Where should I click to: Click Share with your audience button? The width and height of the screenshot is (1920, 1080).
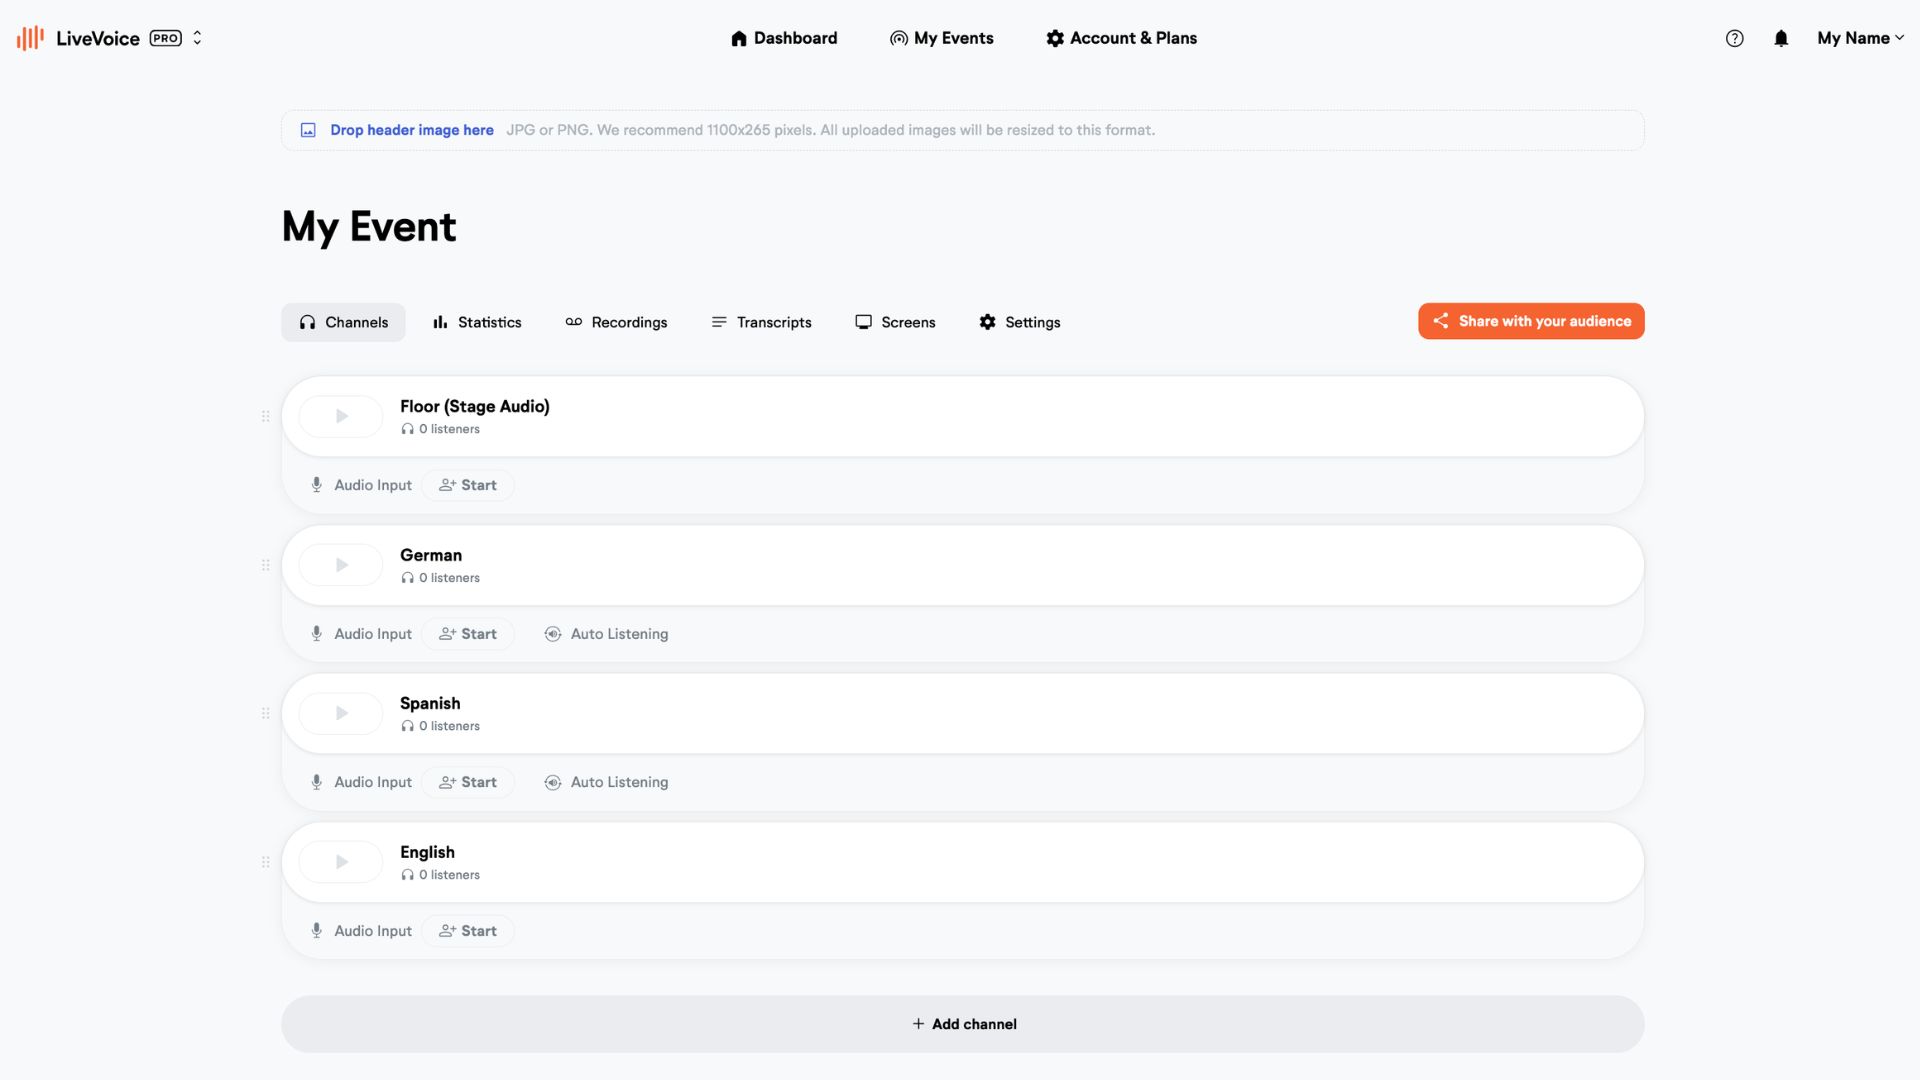point(1531,321)
